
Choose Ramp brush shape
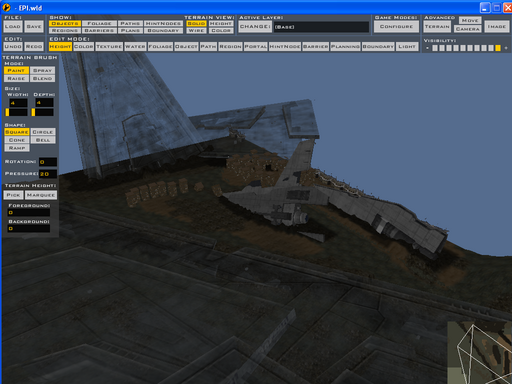point(17,148)
